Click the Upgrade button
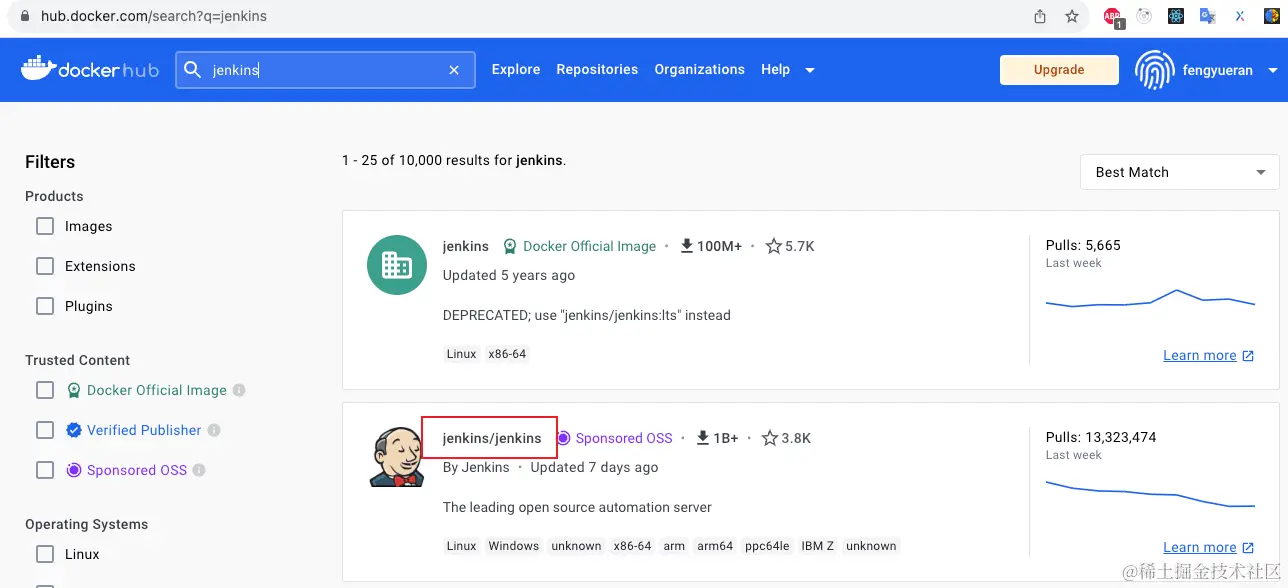 1059,70
